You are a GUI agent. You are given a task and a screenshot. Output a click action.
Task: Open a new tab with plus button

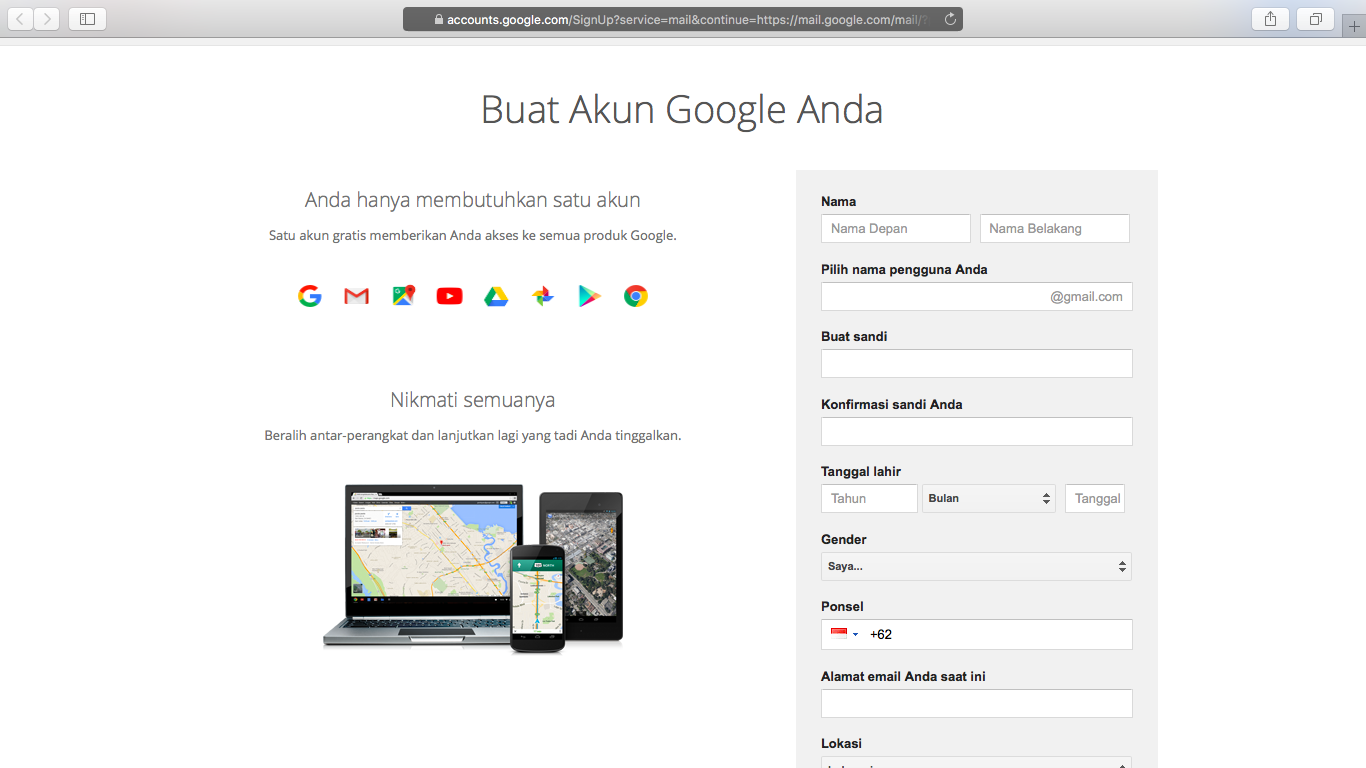pyautogui.click(x=1354, y=26)
